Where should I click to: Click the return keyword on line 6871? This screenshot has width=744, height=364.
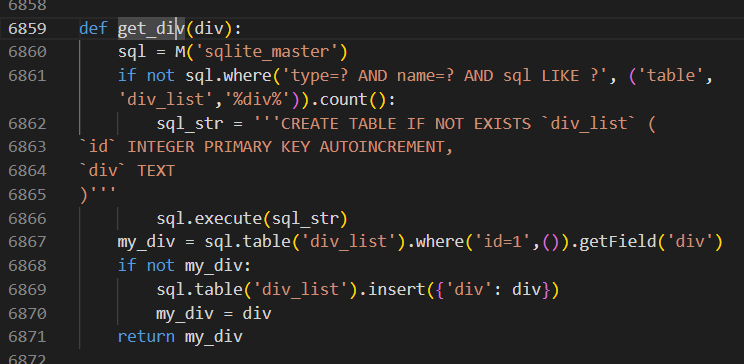point(146,336)
